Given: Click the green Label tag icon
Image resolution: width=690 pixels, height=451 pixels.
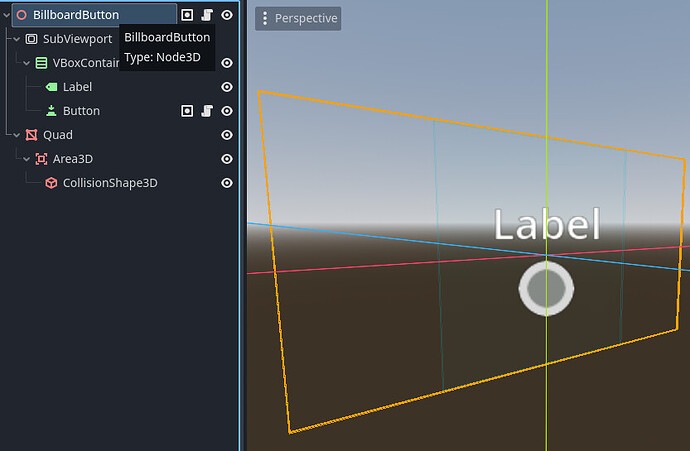Looking at the screenshot, I should click(x=51, y=87).
